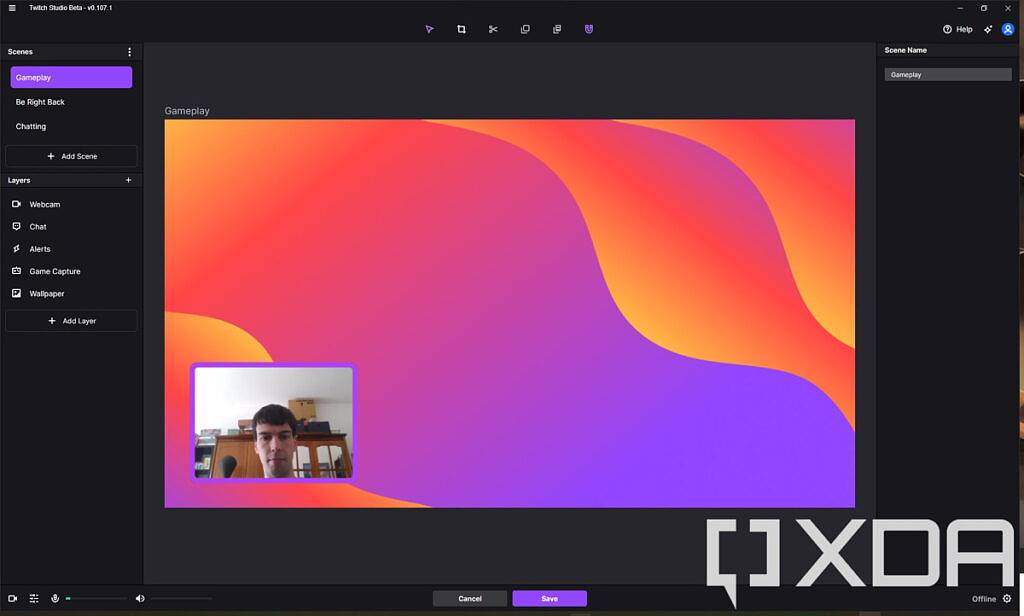This screenshot has height=616, width=1024.
Task: Select the Chatting scene
Action: tap(31, 126)
